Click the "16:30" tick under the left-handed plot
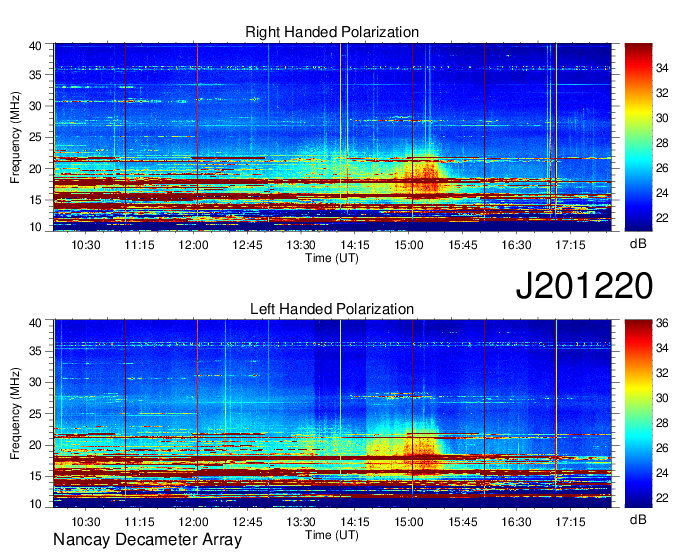The width and height of the screenshot is (680, 552). tap(517, 522)
